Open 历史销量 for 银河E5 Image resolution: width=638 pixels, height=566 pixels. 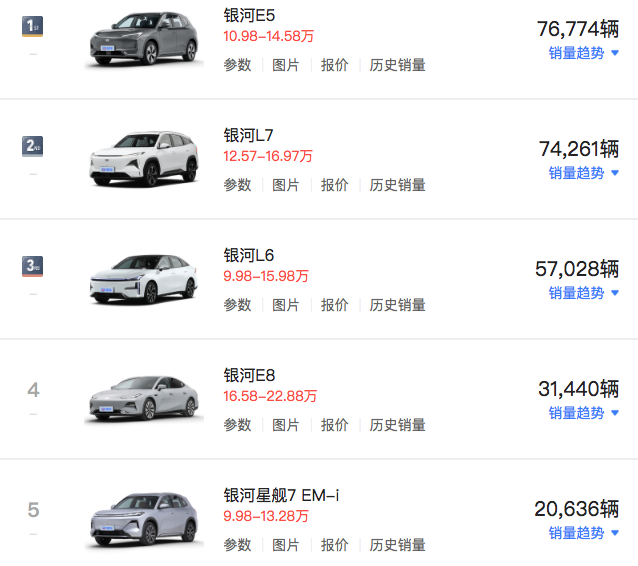[x=397, y=65]
